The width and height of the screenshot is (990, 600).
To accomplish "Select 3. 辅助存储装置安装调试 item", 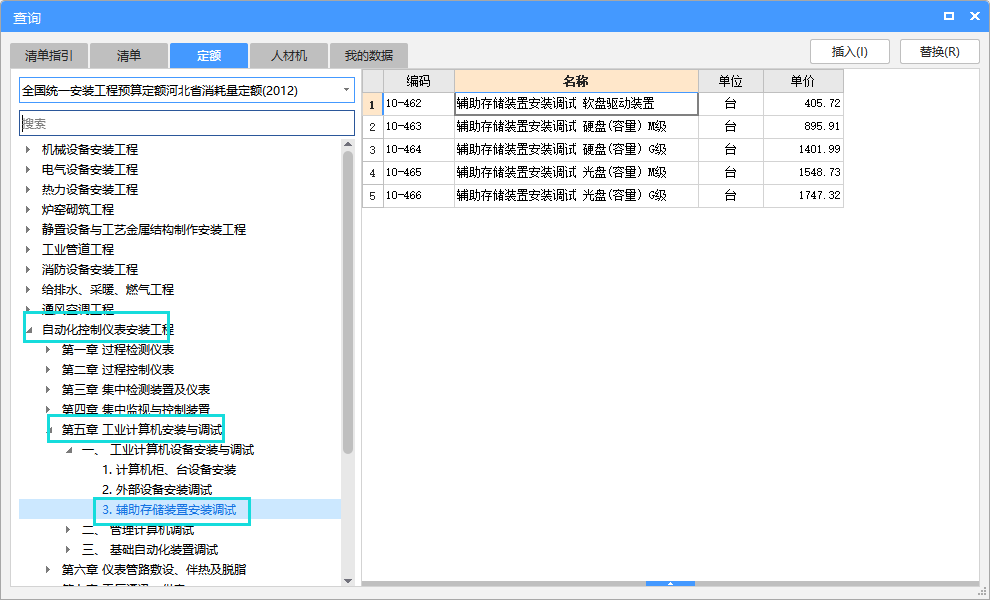I will [169, 510].
